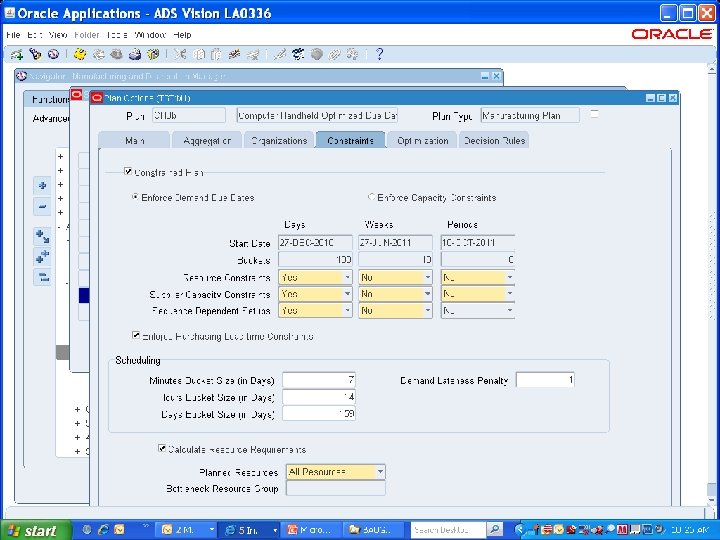Open Resource Constraints Days dropdown
This screenshot has width=720, height=540.
point(348,277)
